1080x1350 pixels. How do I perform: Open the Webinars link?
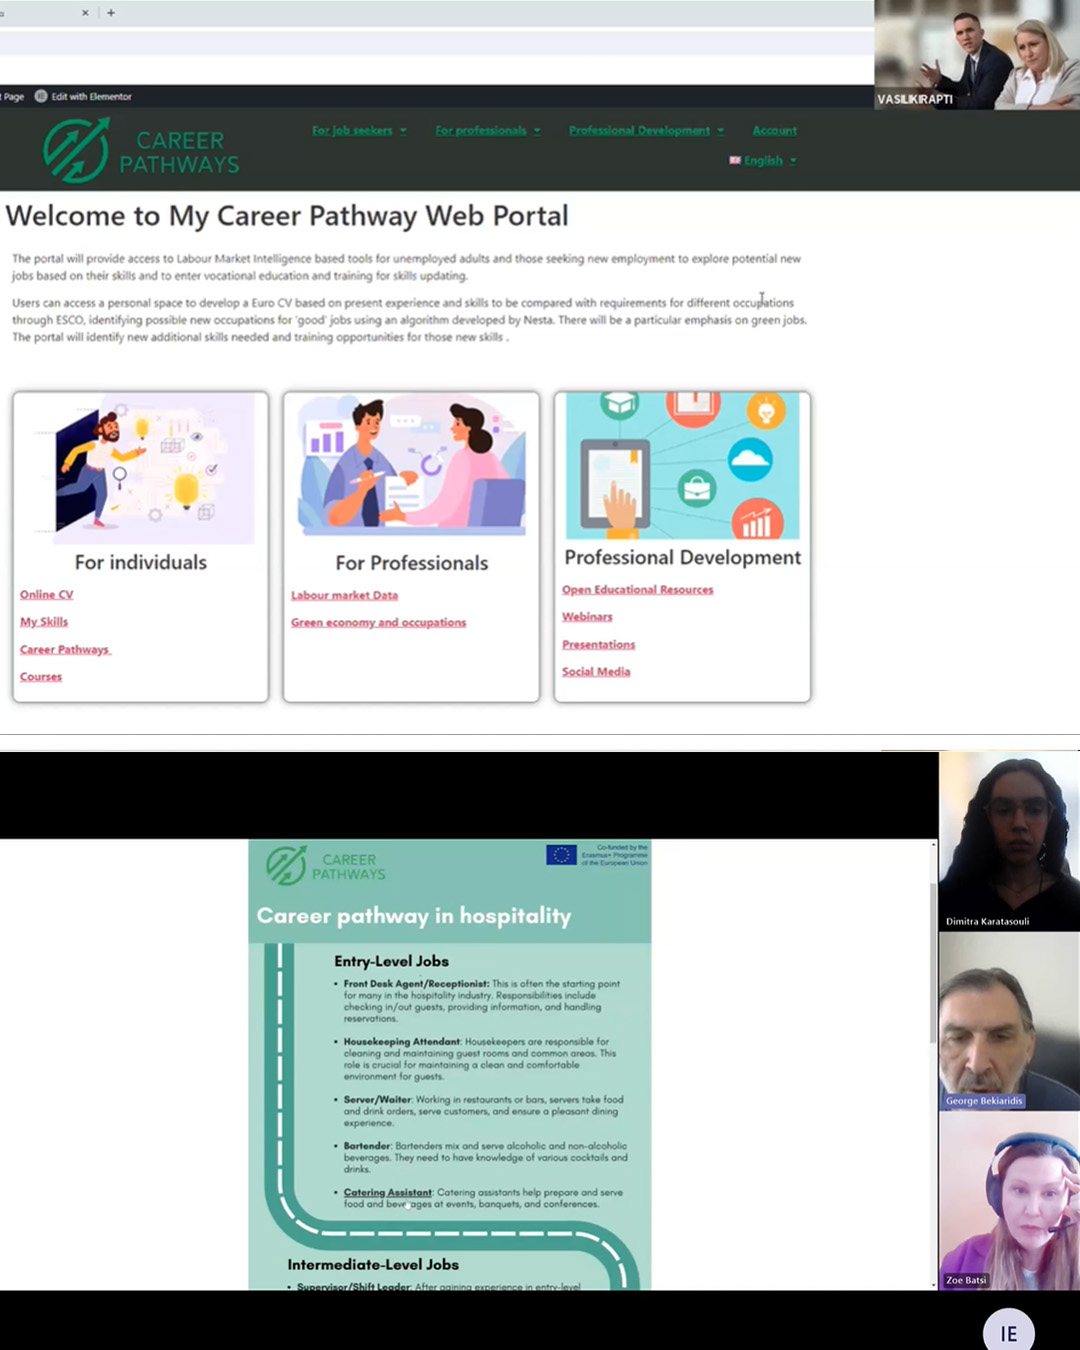[587, 617]
